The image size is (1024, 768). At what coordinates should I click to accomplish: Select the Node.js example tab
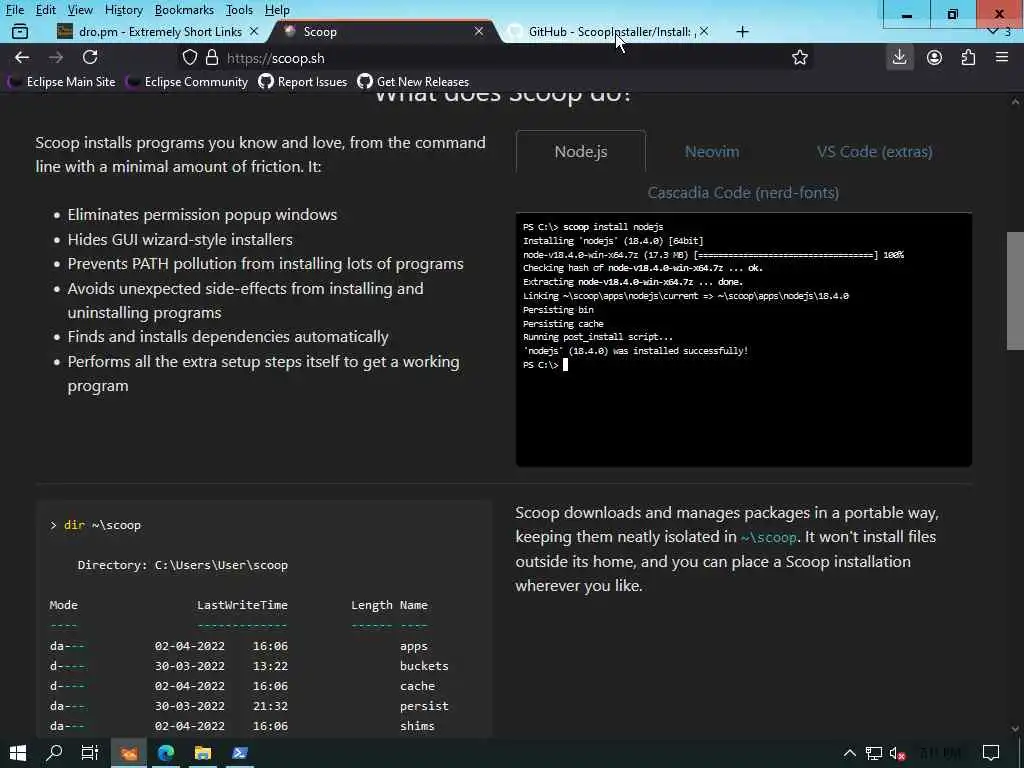pyautogui.click(x=581, y=152)
